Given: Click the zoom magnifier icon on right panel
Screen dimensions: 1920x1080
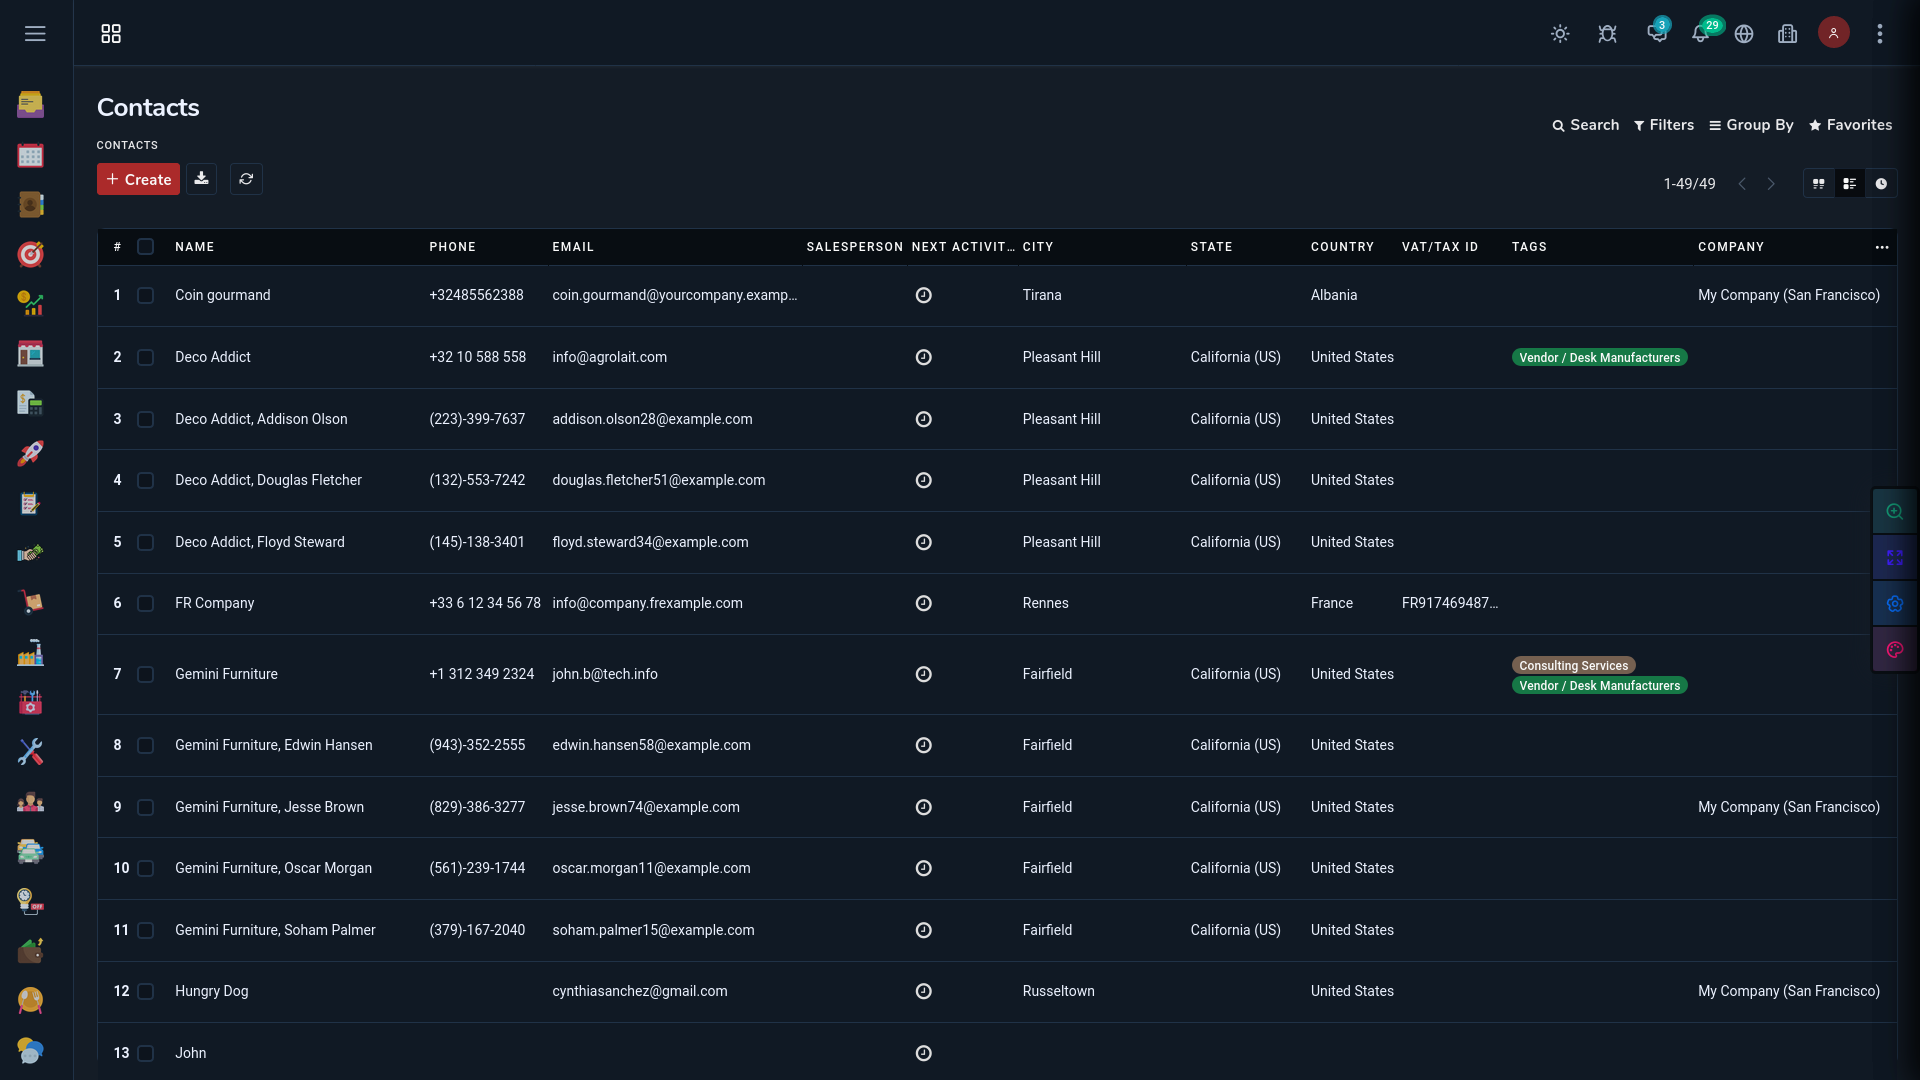Looking at the screenshot, I should [x=1894, y=512].
